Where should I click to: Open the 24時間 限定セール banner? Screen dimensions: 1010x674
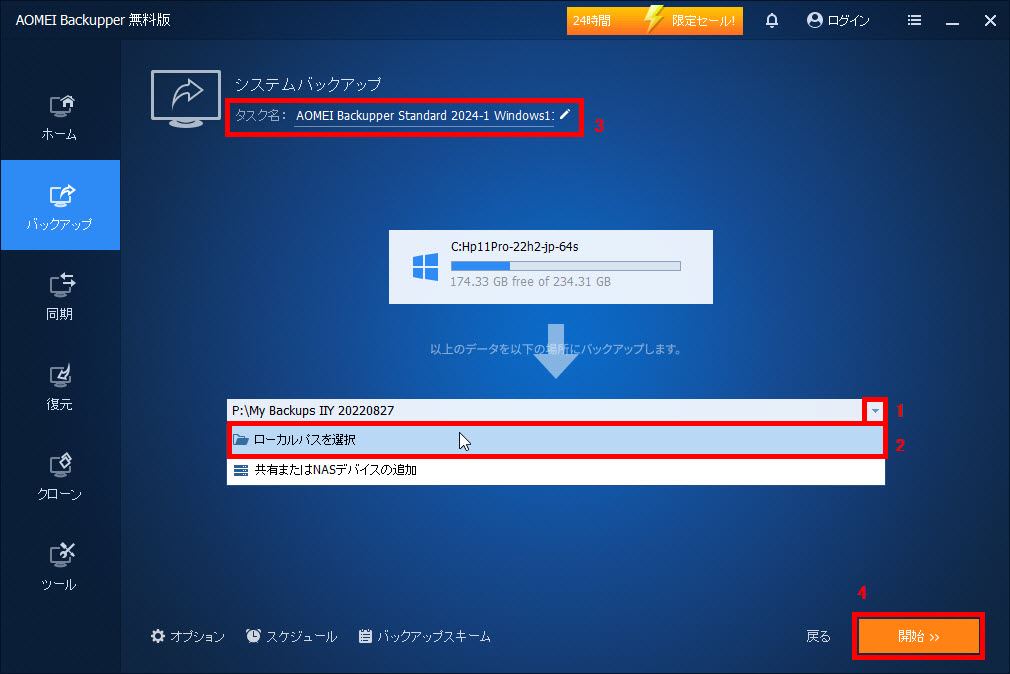(x=654, y=21)
